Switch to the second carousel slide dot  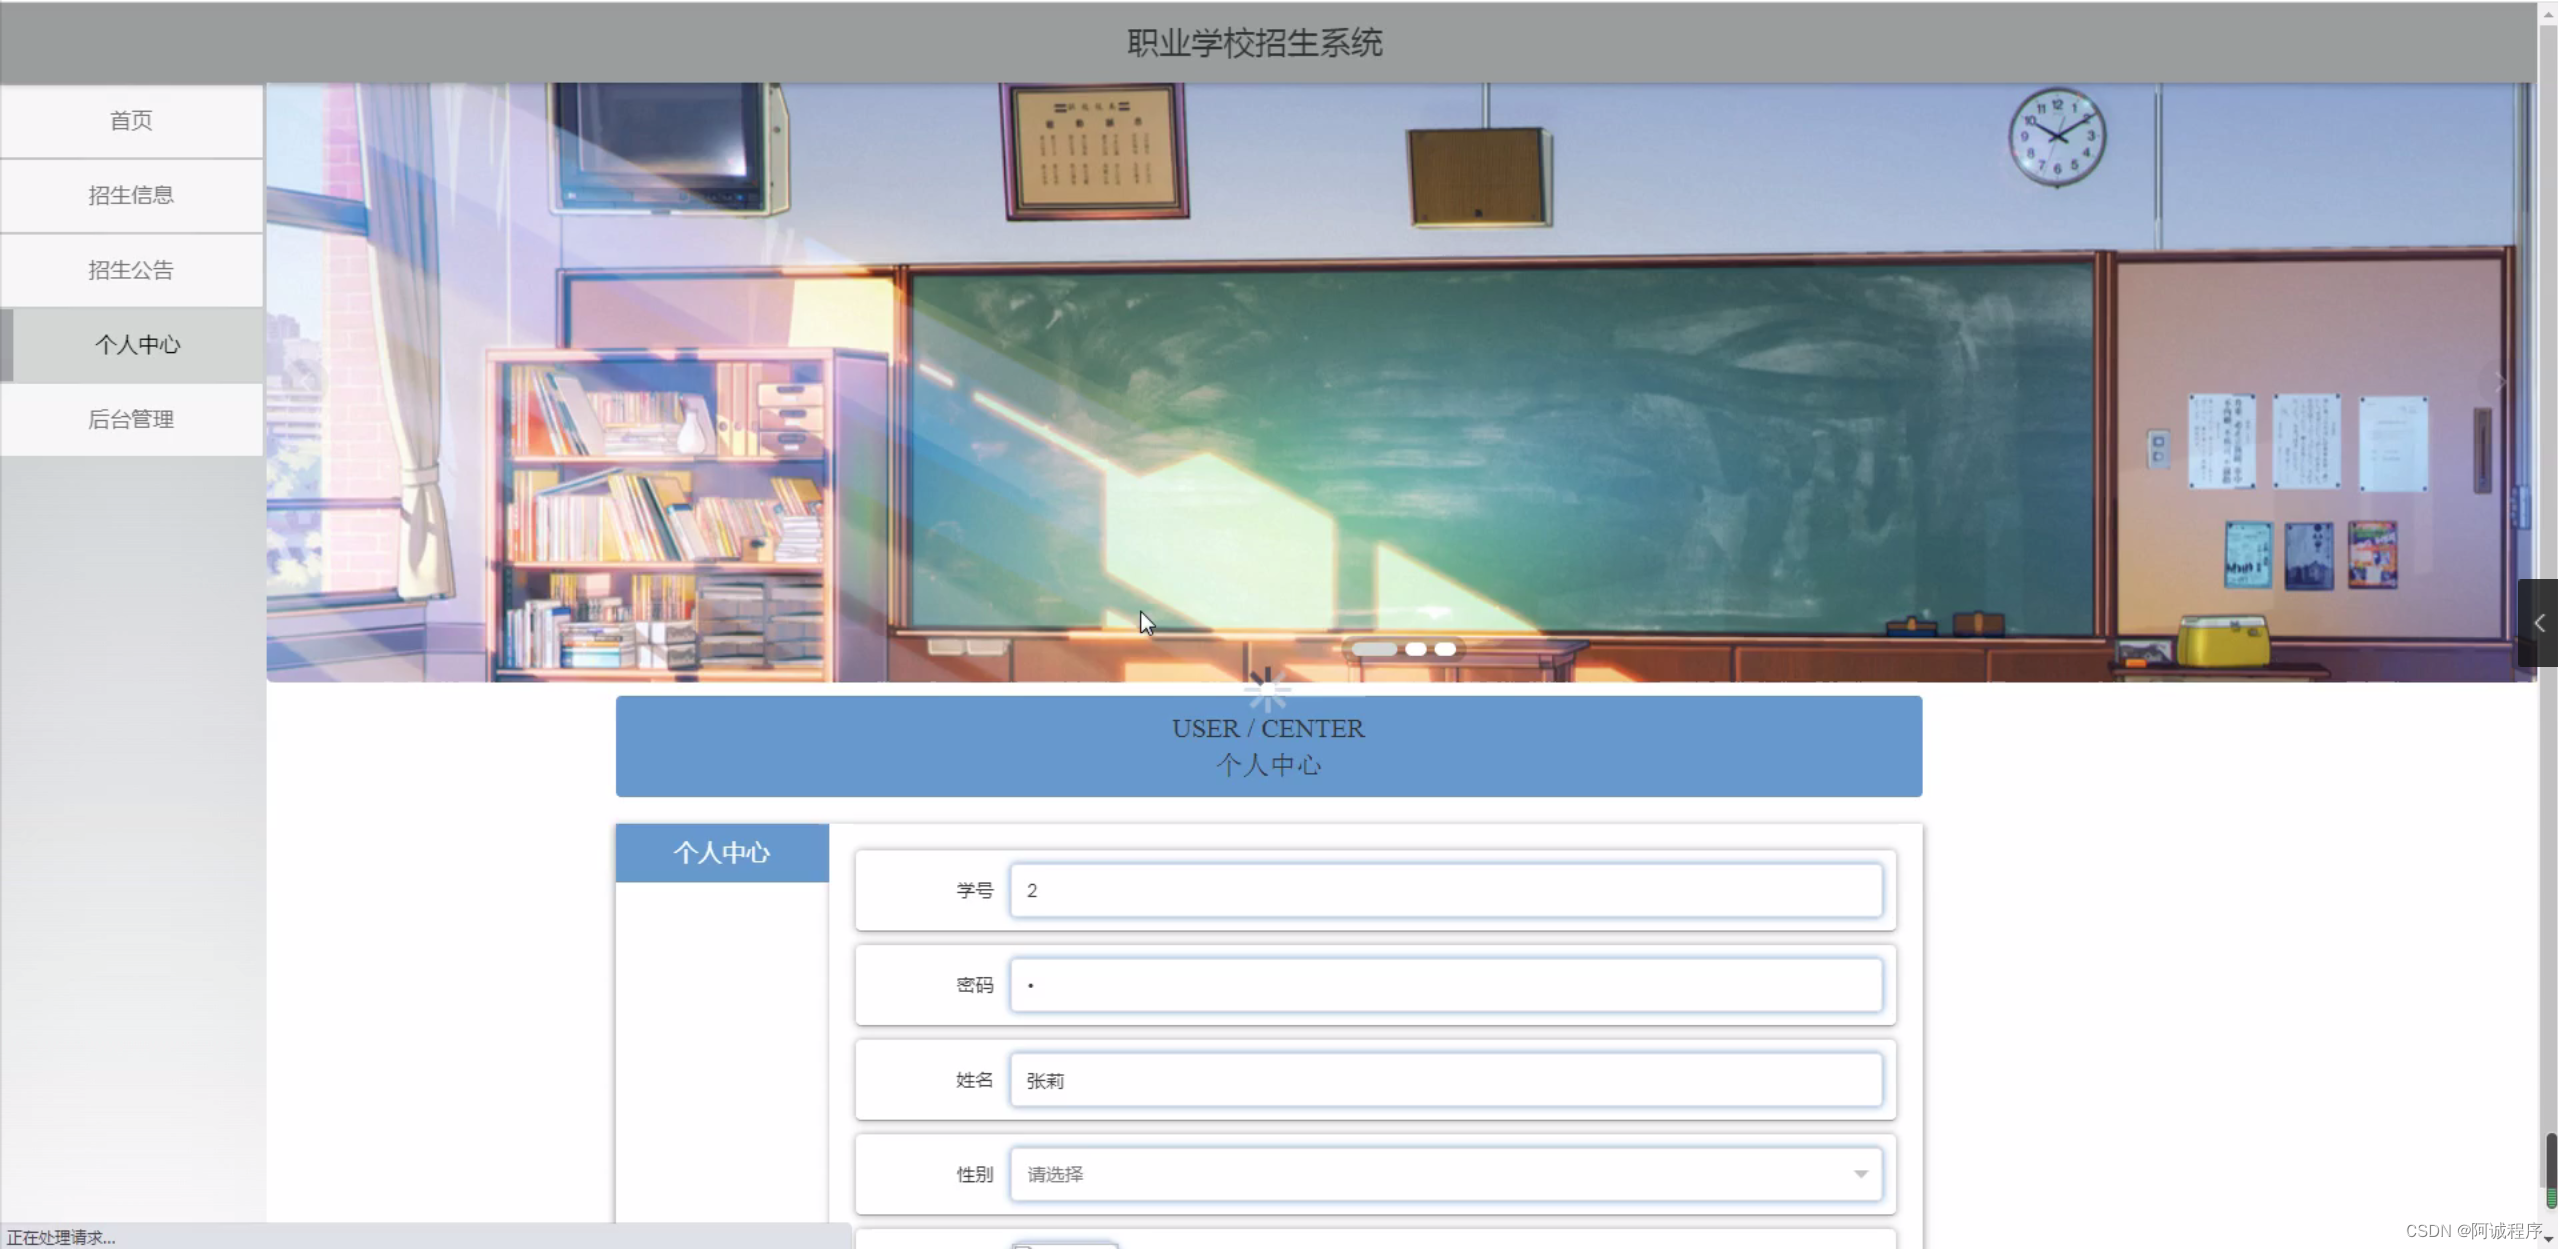[x=1416, y=649]
